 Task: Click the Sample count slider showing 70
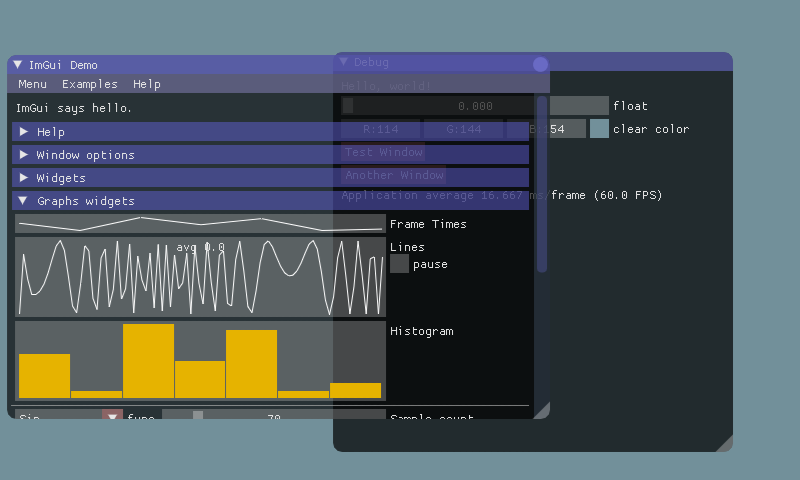click(x=274, y=414)
